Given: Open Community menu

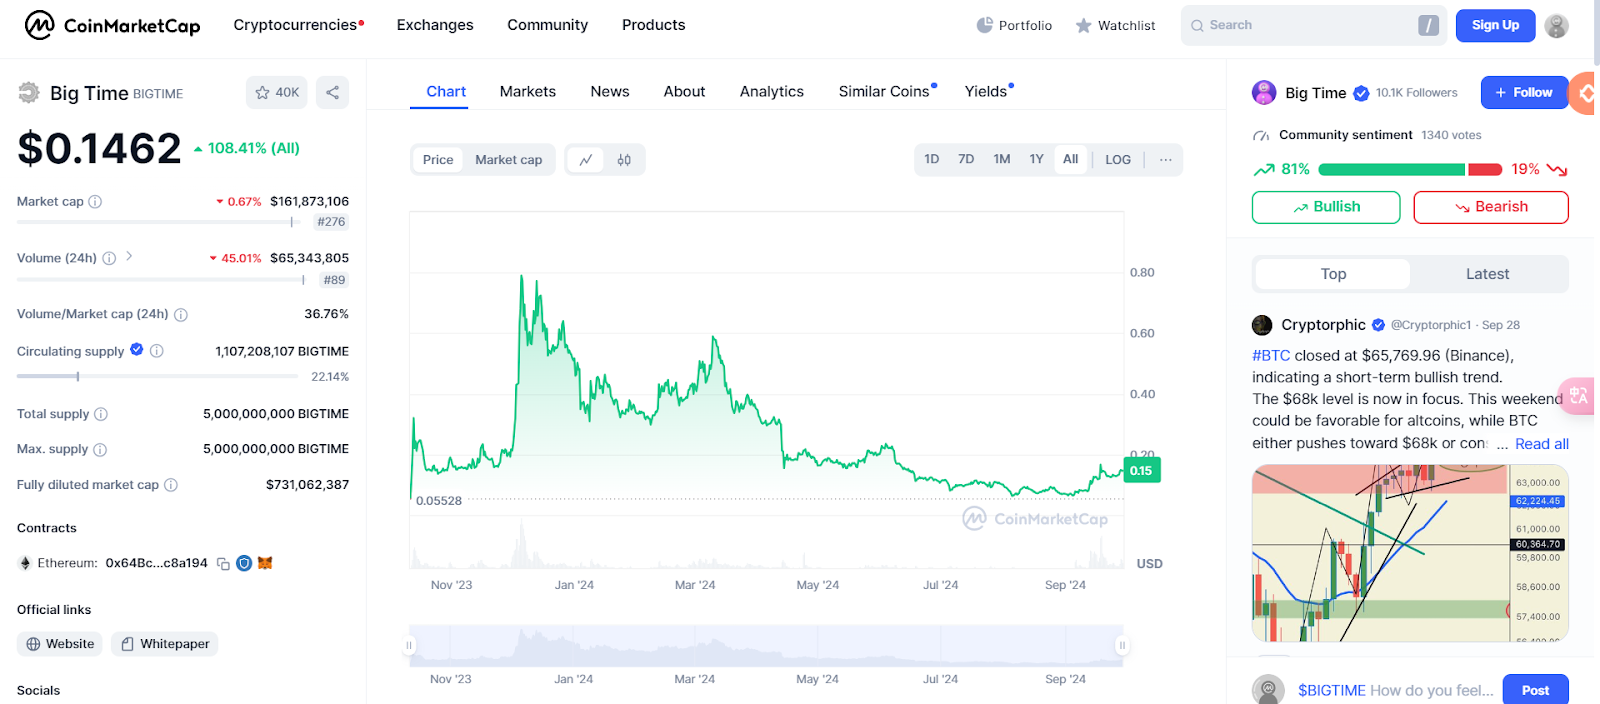Looking at the screenshot, I should tap(548, 25).
